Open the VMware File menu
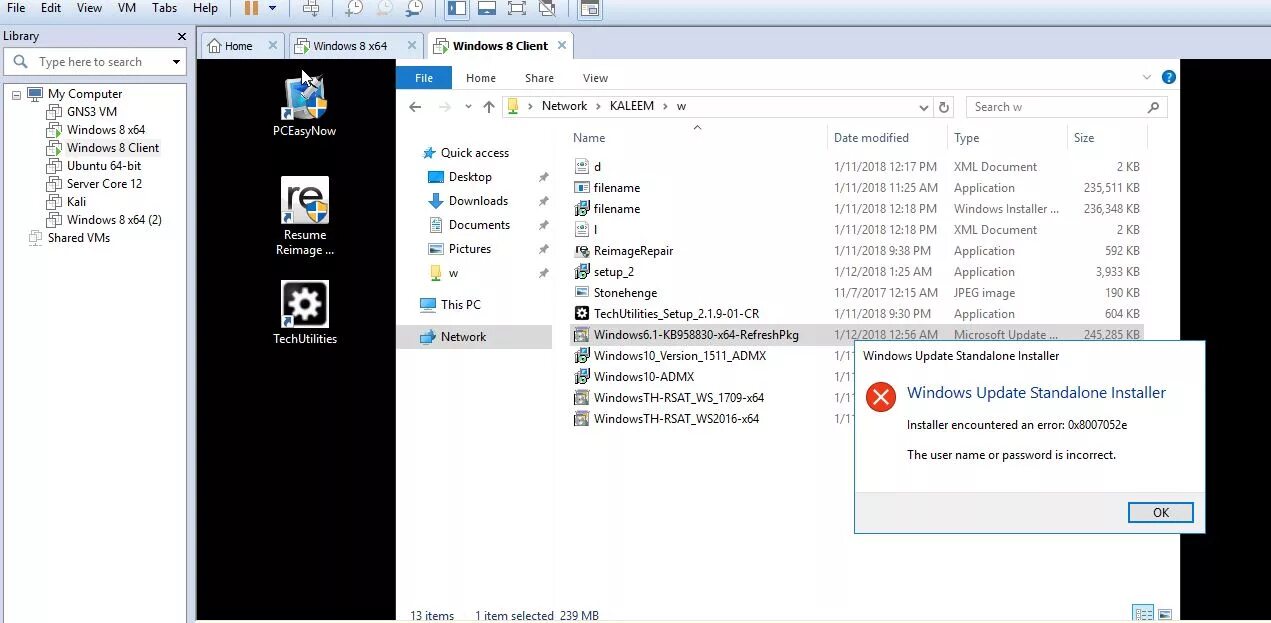This screenshot has height=623, width=1271. point(16,8)
